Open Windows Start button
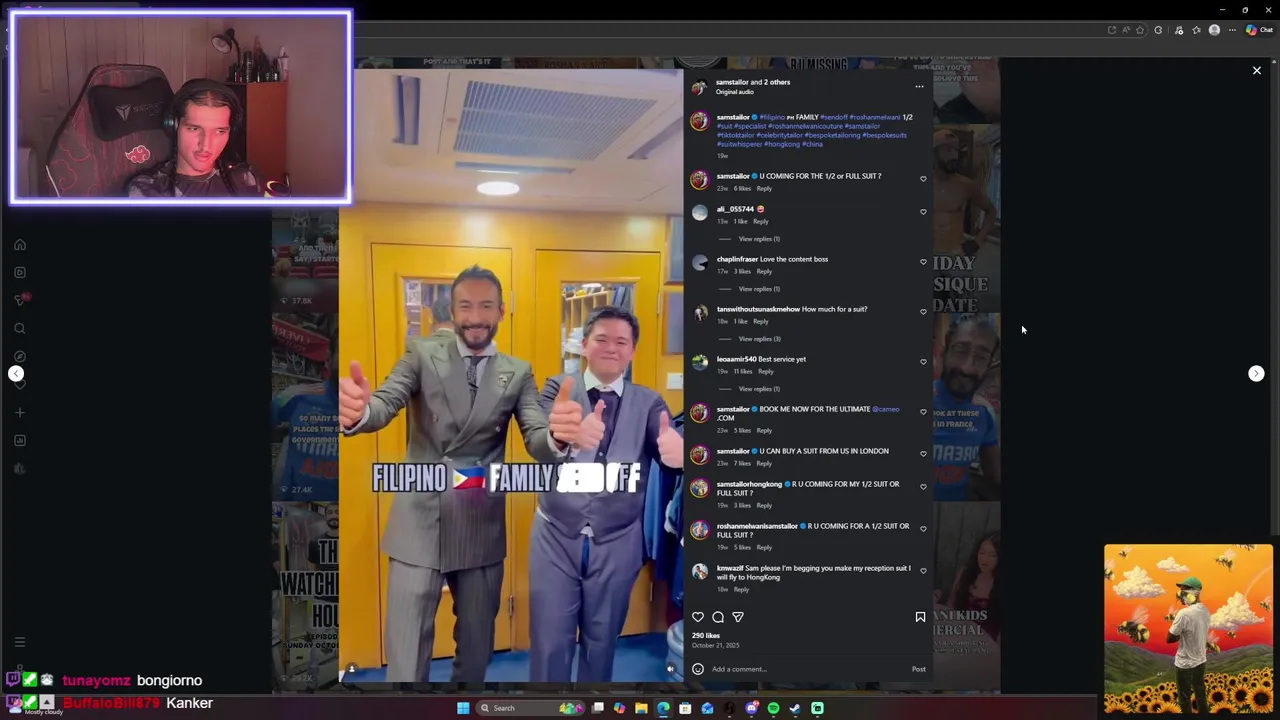Screen dimensions: 1280x720 click(x=463, y=708)
